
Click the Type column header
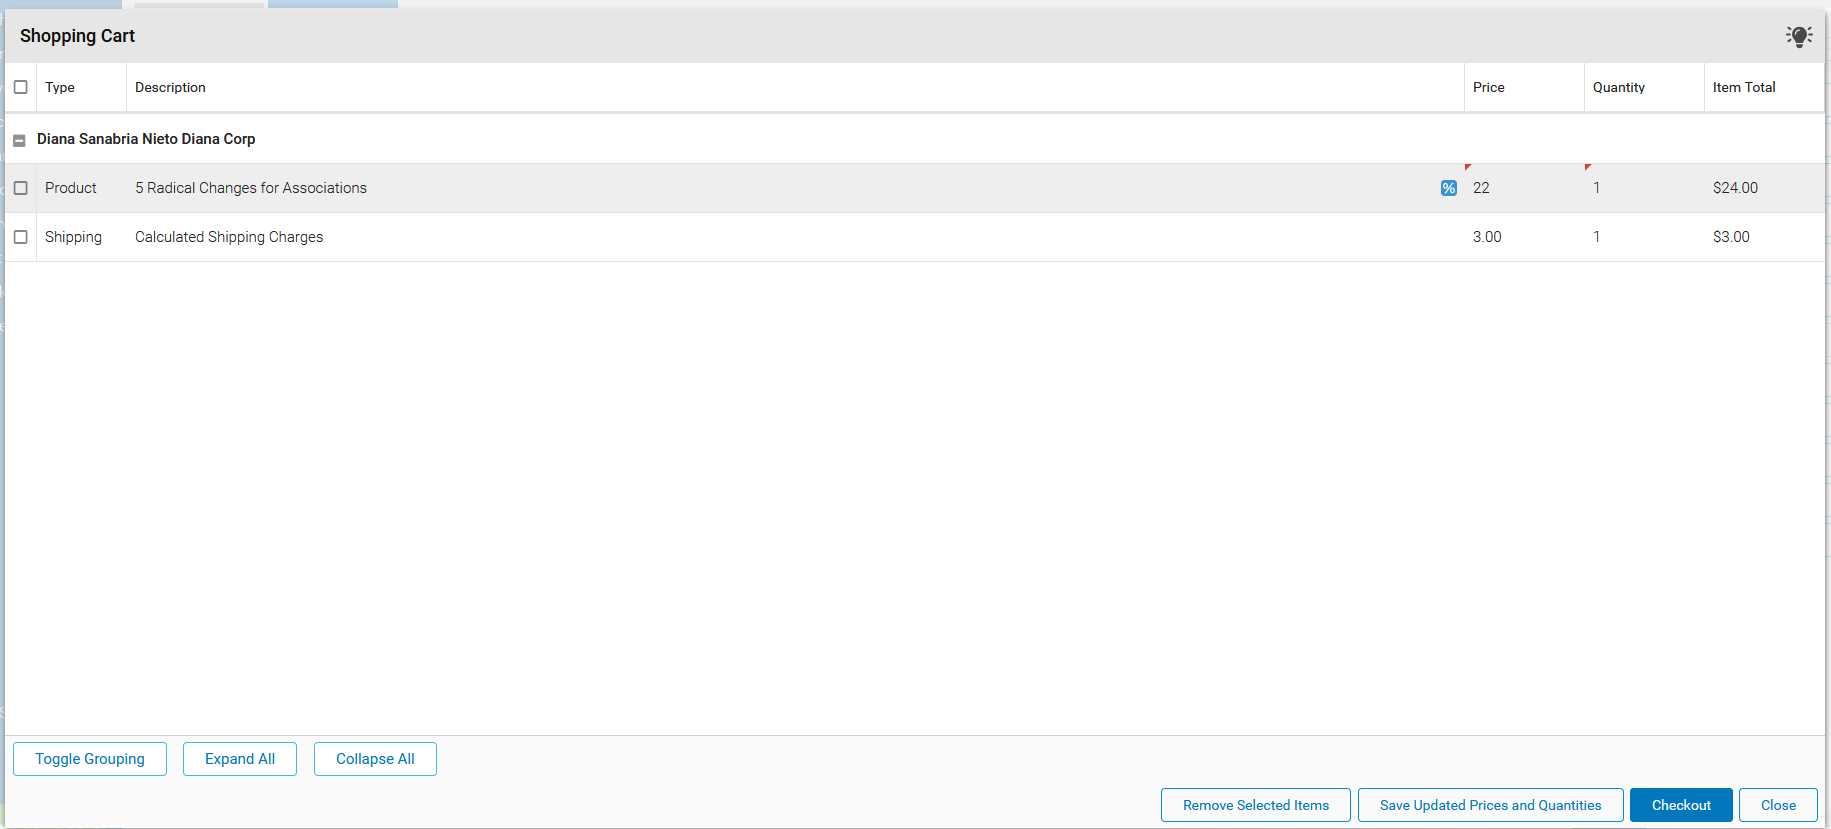tap(81, 87)
